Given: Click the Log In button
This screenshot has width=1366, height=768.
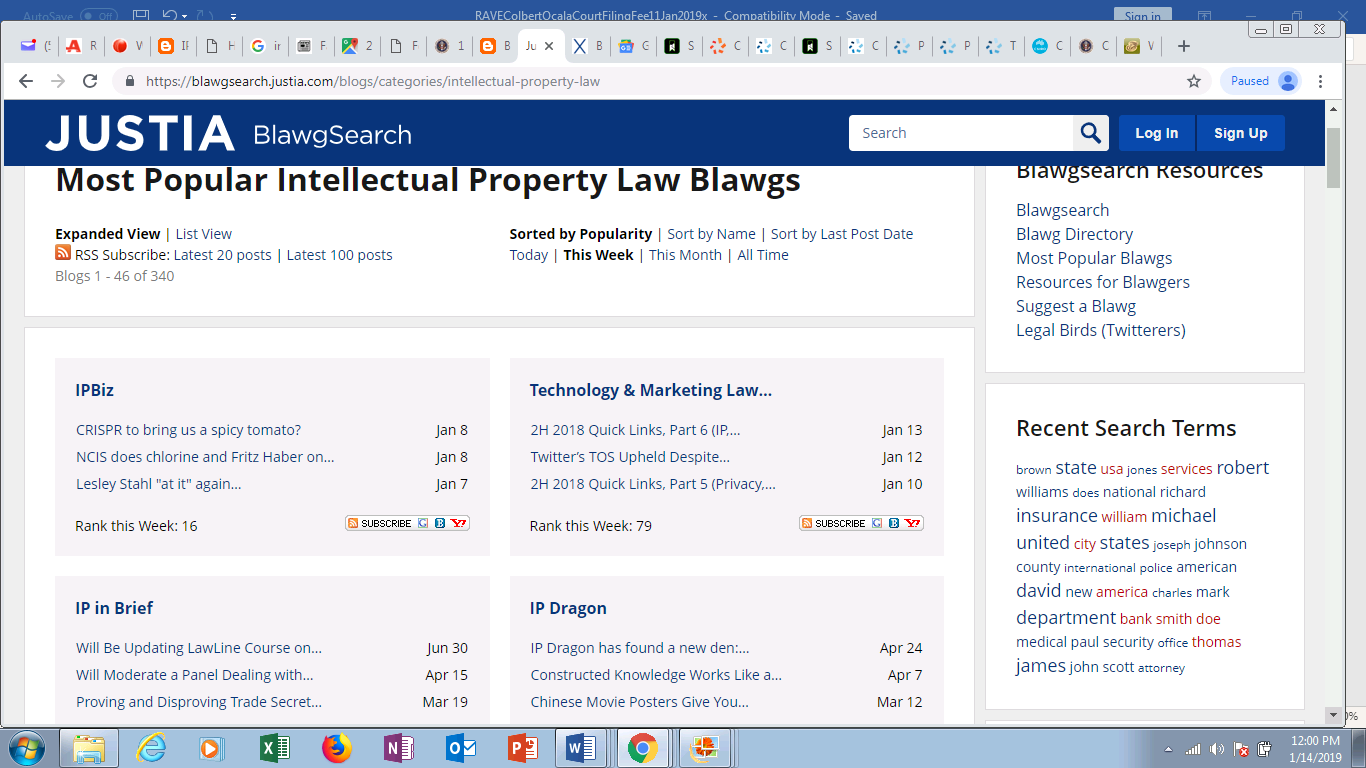Looking at the screenshot, I should pos(1156,133).
